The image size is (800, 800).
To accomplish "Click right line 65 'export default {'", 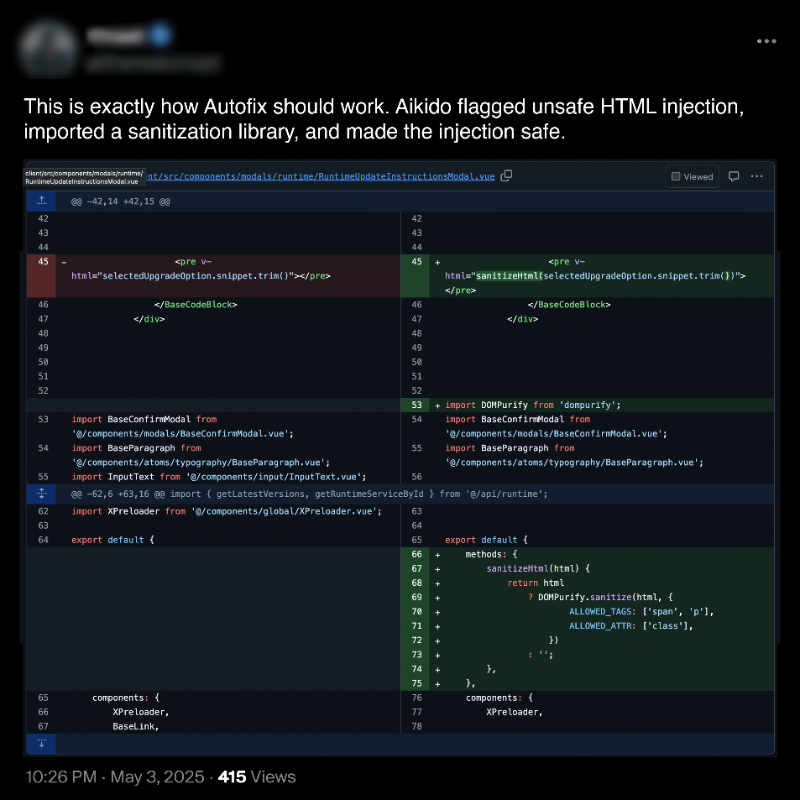I will pyautogui.click(x=486, y=540).
